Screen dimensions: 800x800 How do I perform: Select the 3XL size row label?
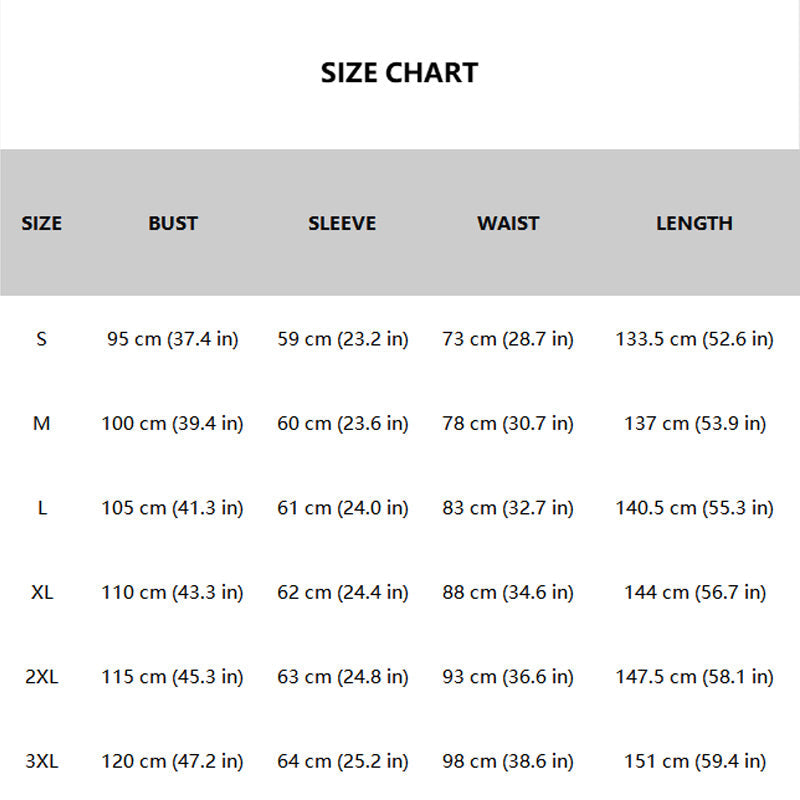[41, 762]
